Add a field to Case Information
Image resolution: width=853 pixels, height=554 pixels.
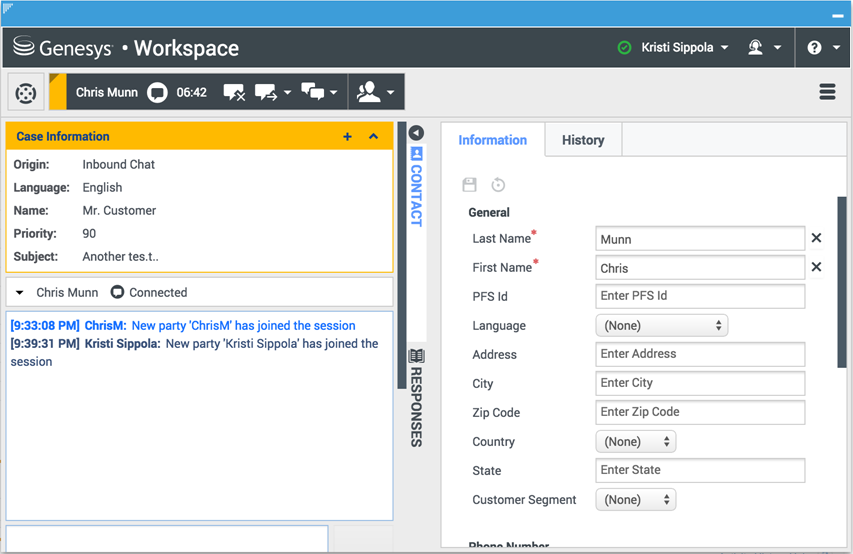[x=347, y=137]
